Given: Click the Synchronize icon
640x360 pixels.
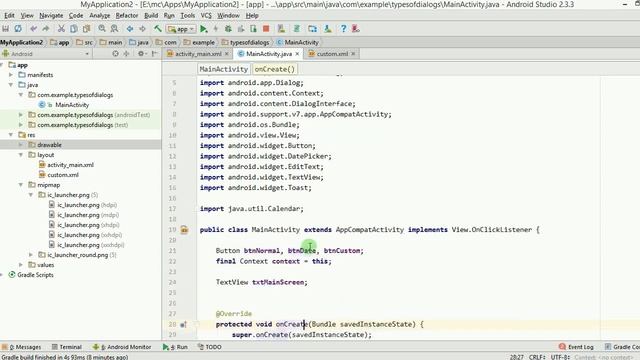Looking at the screenshot, I should pyautogui.click(x=18, y=29).
